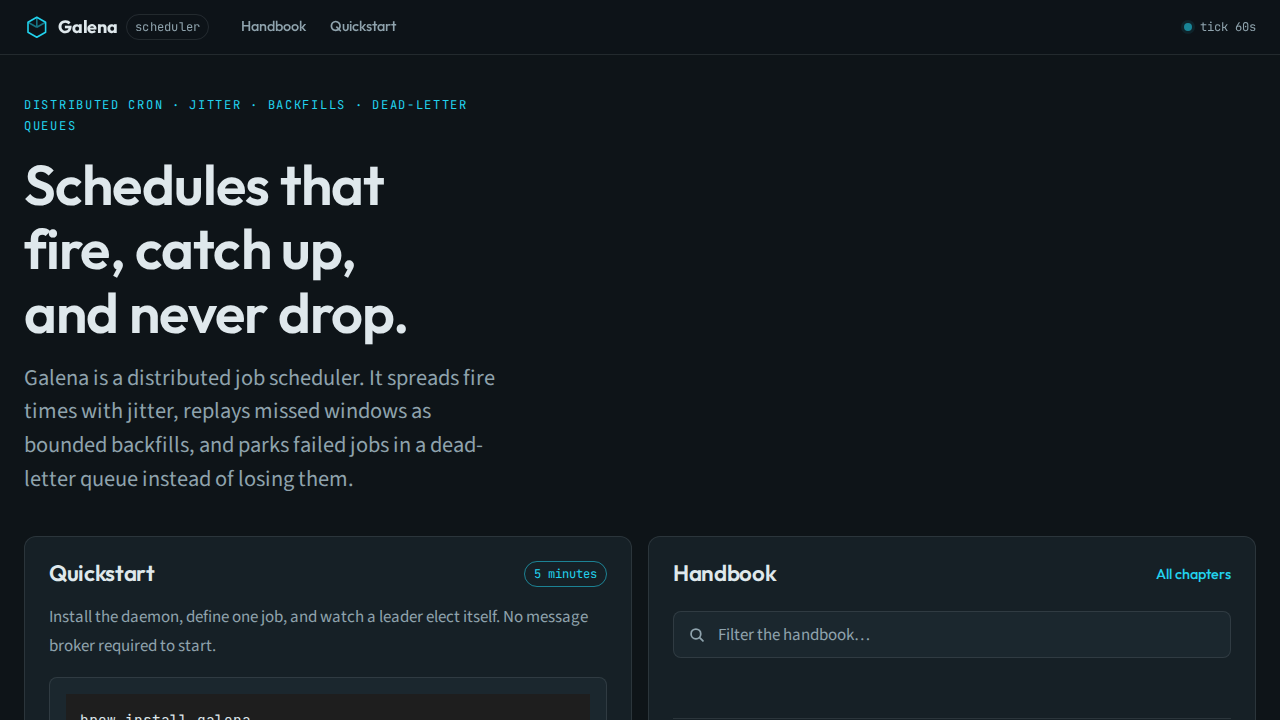Screen dimensions: 1280x720
Task: Click the Handbook card heading
Action: point(725,573)
